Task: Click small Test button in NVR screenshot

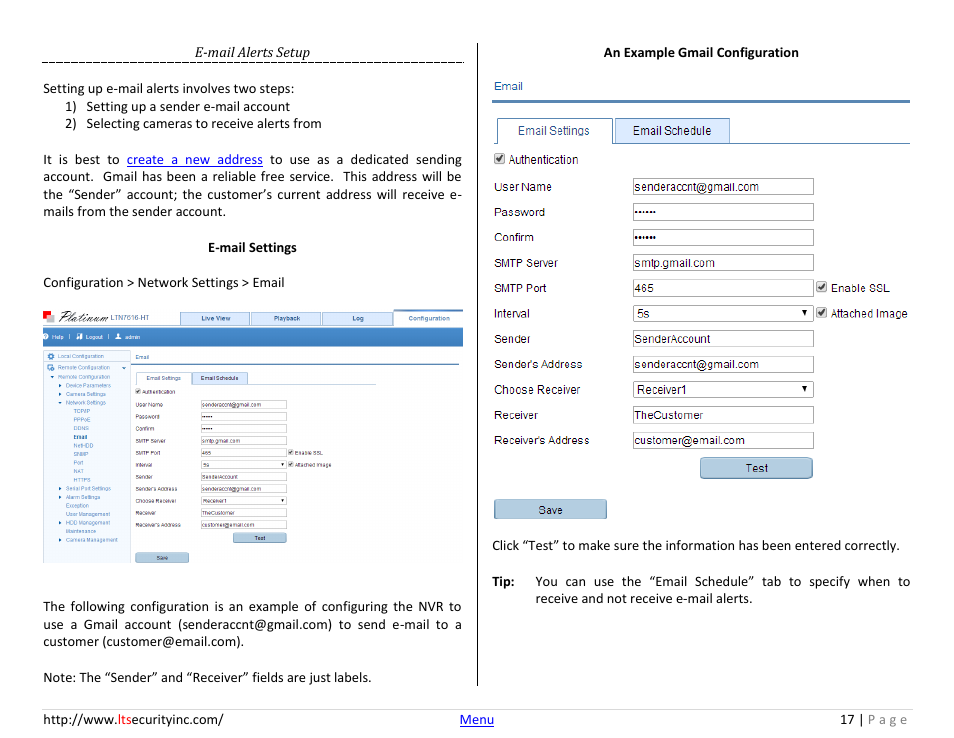Action: tap(260, 538)
